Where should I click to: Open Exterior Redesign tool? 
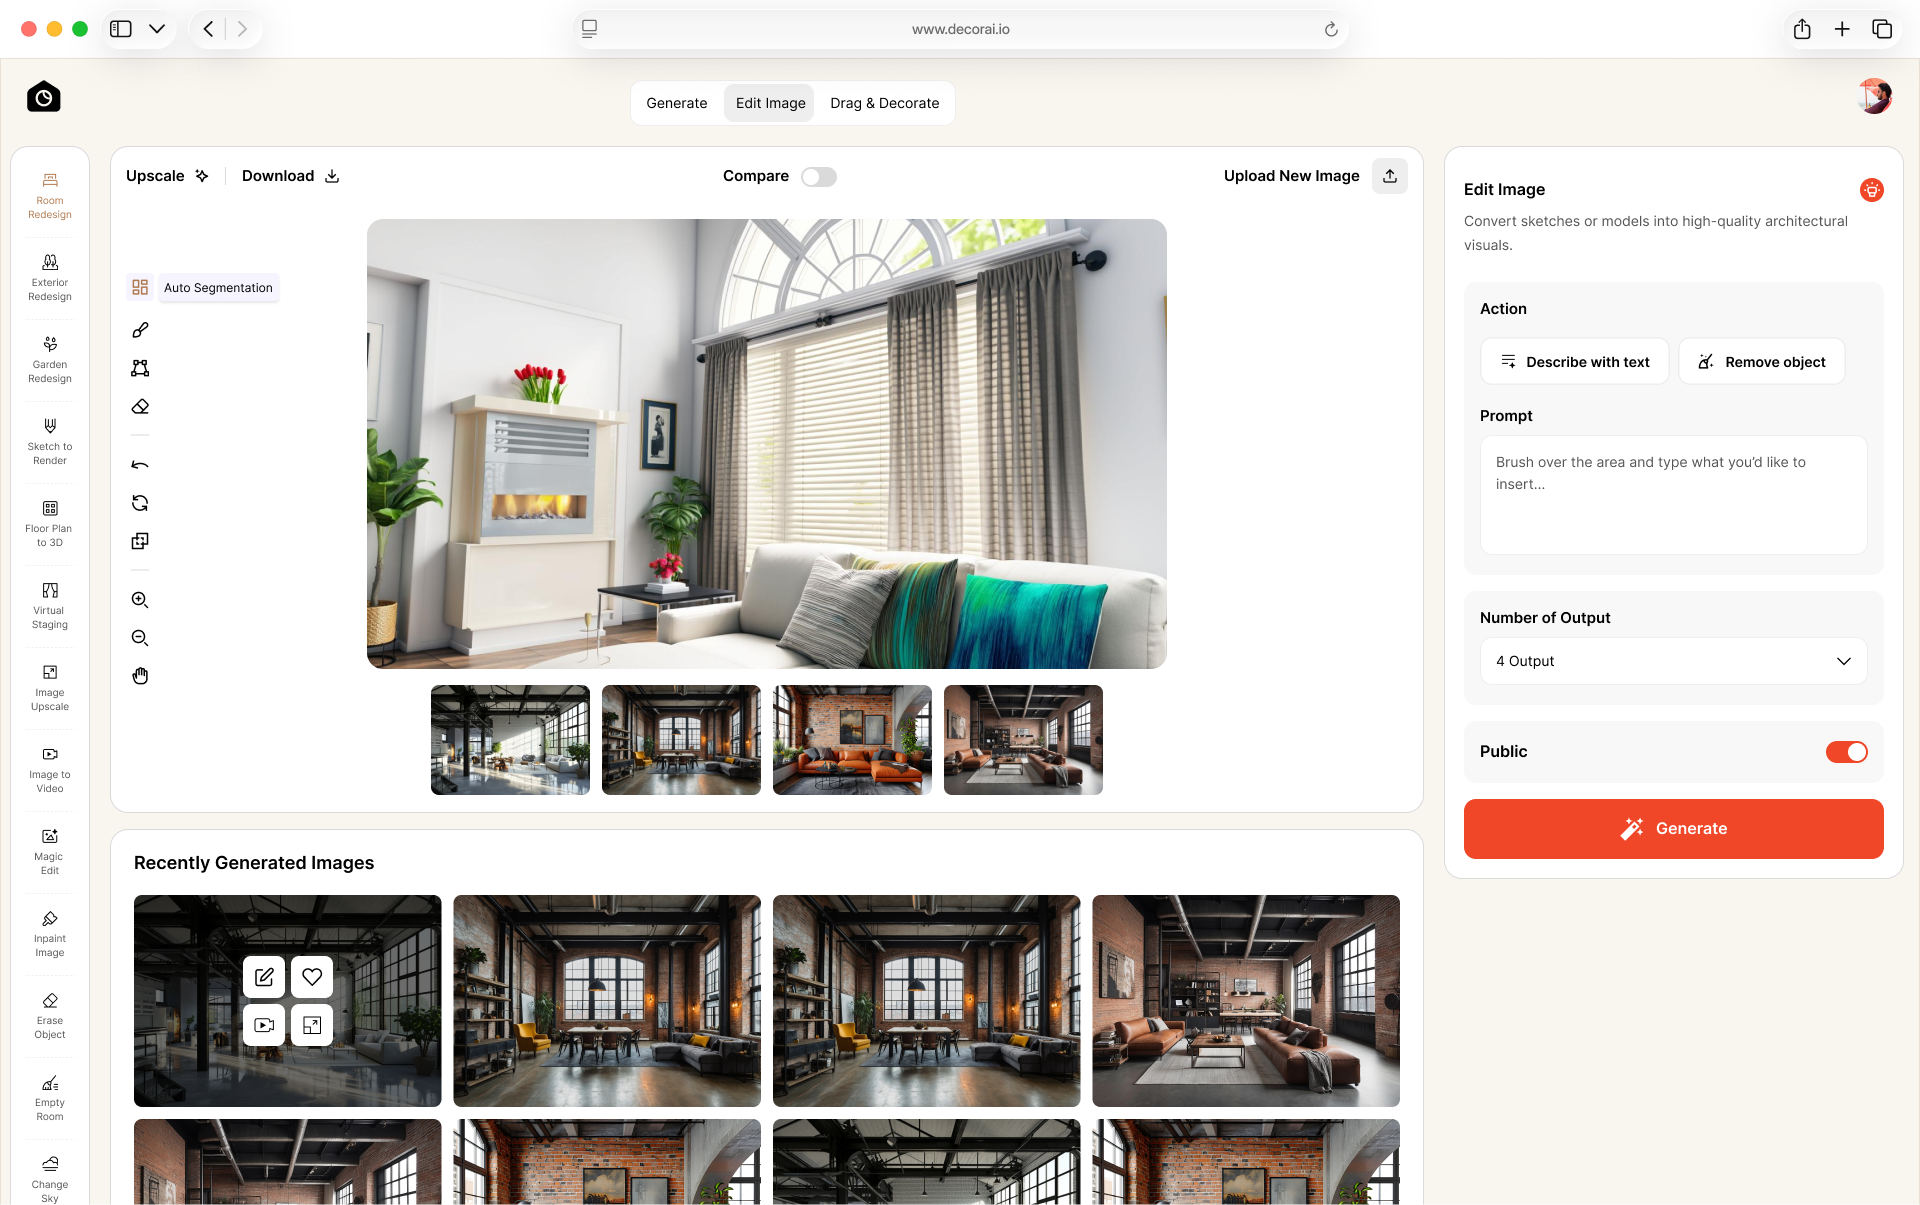click(x=50, y=277)
